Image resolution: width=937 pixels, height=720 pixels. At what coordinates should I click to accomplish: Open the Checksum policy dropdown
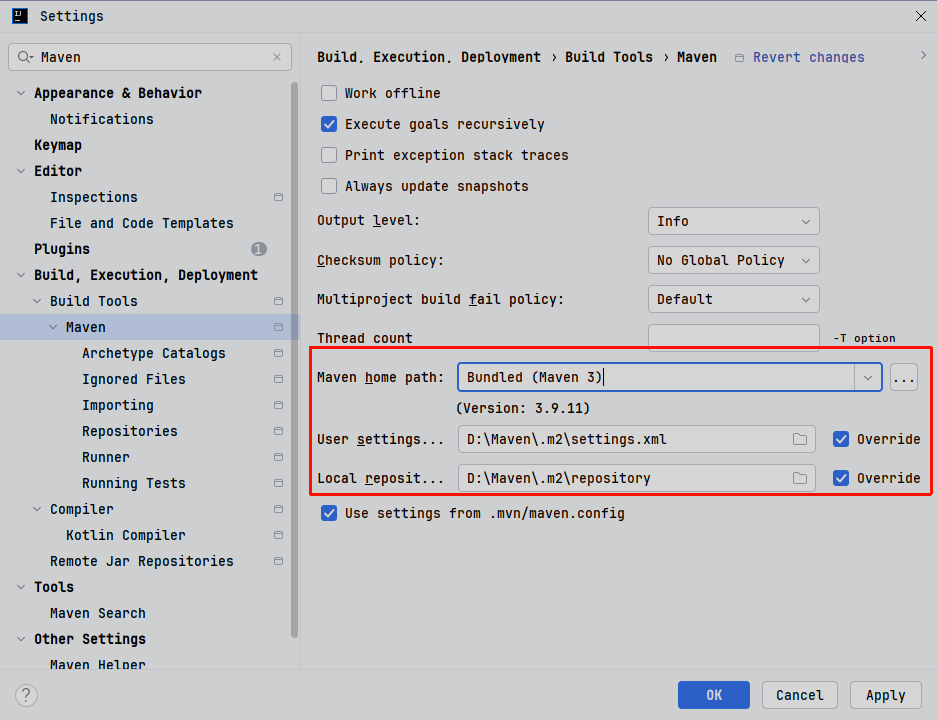(x=733, y=261)
